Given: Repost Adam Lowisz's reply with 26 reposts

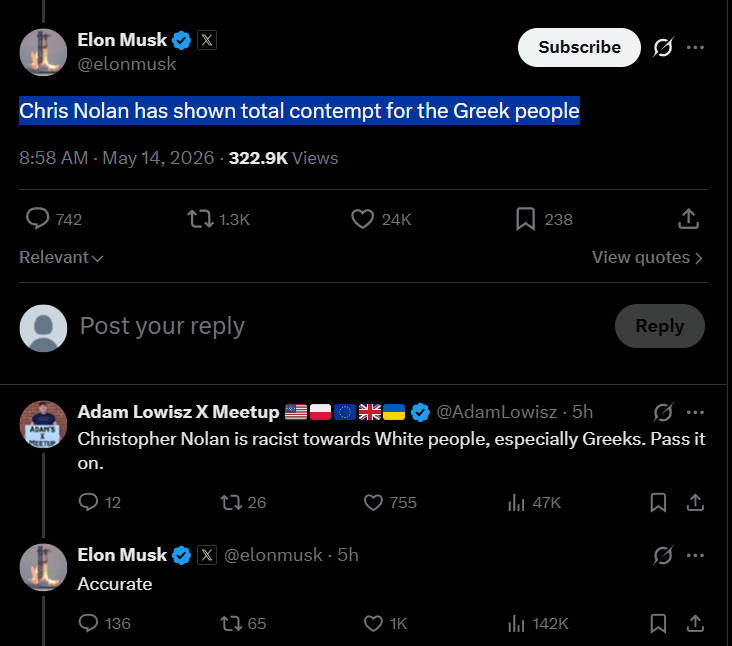Looking at the screenshot, I should pyautogui.click(x=231, y=503).
